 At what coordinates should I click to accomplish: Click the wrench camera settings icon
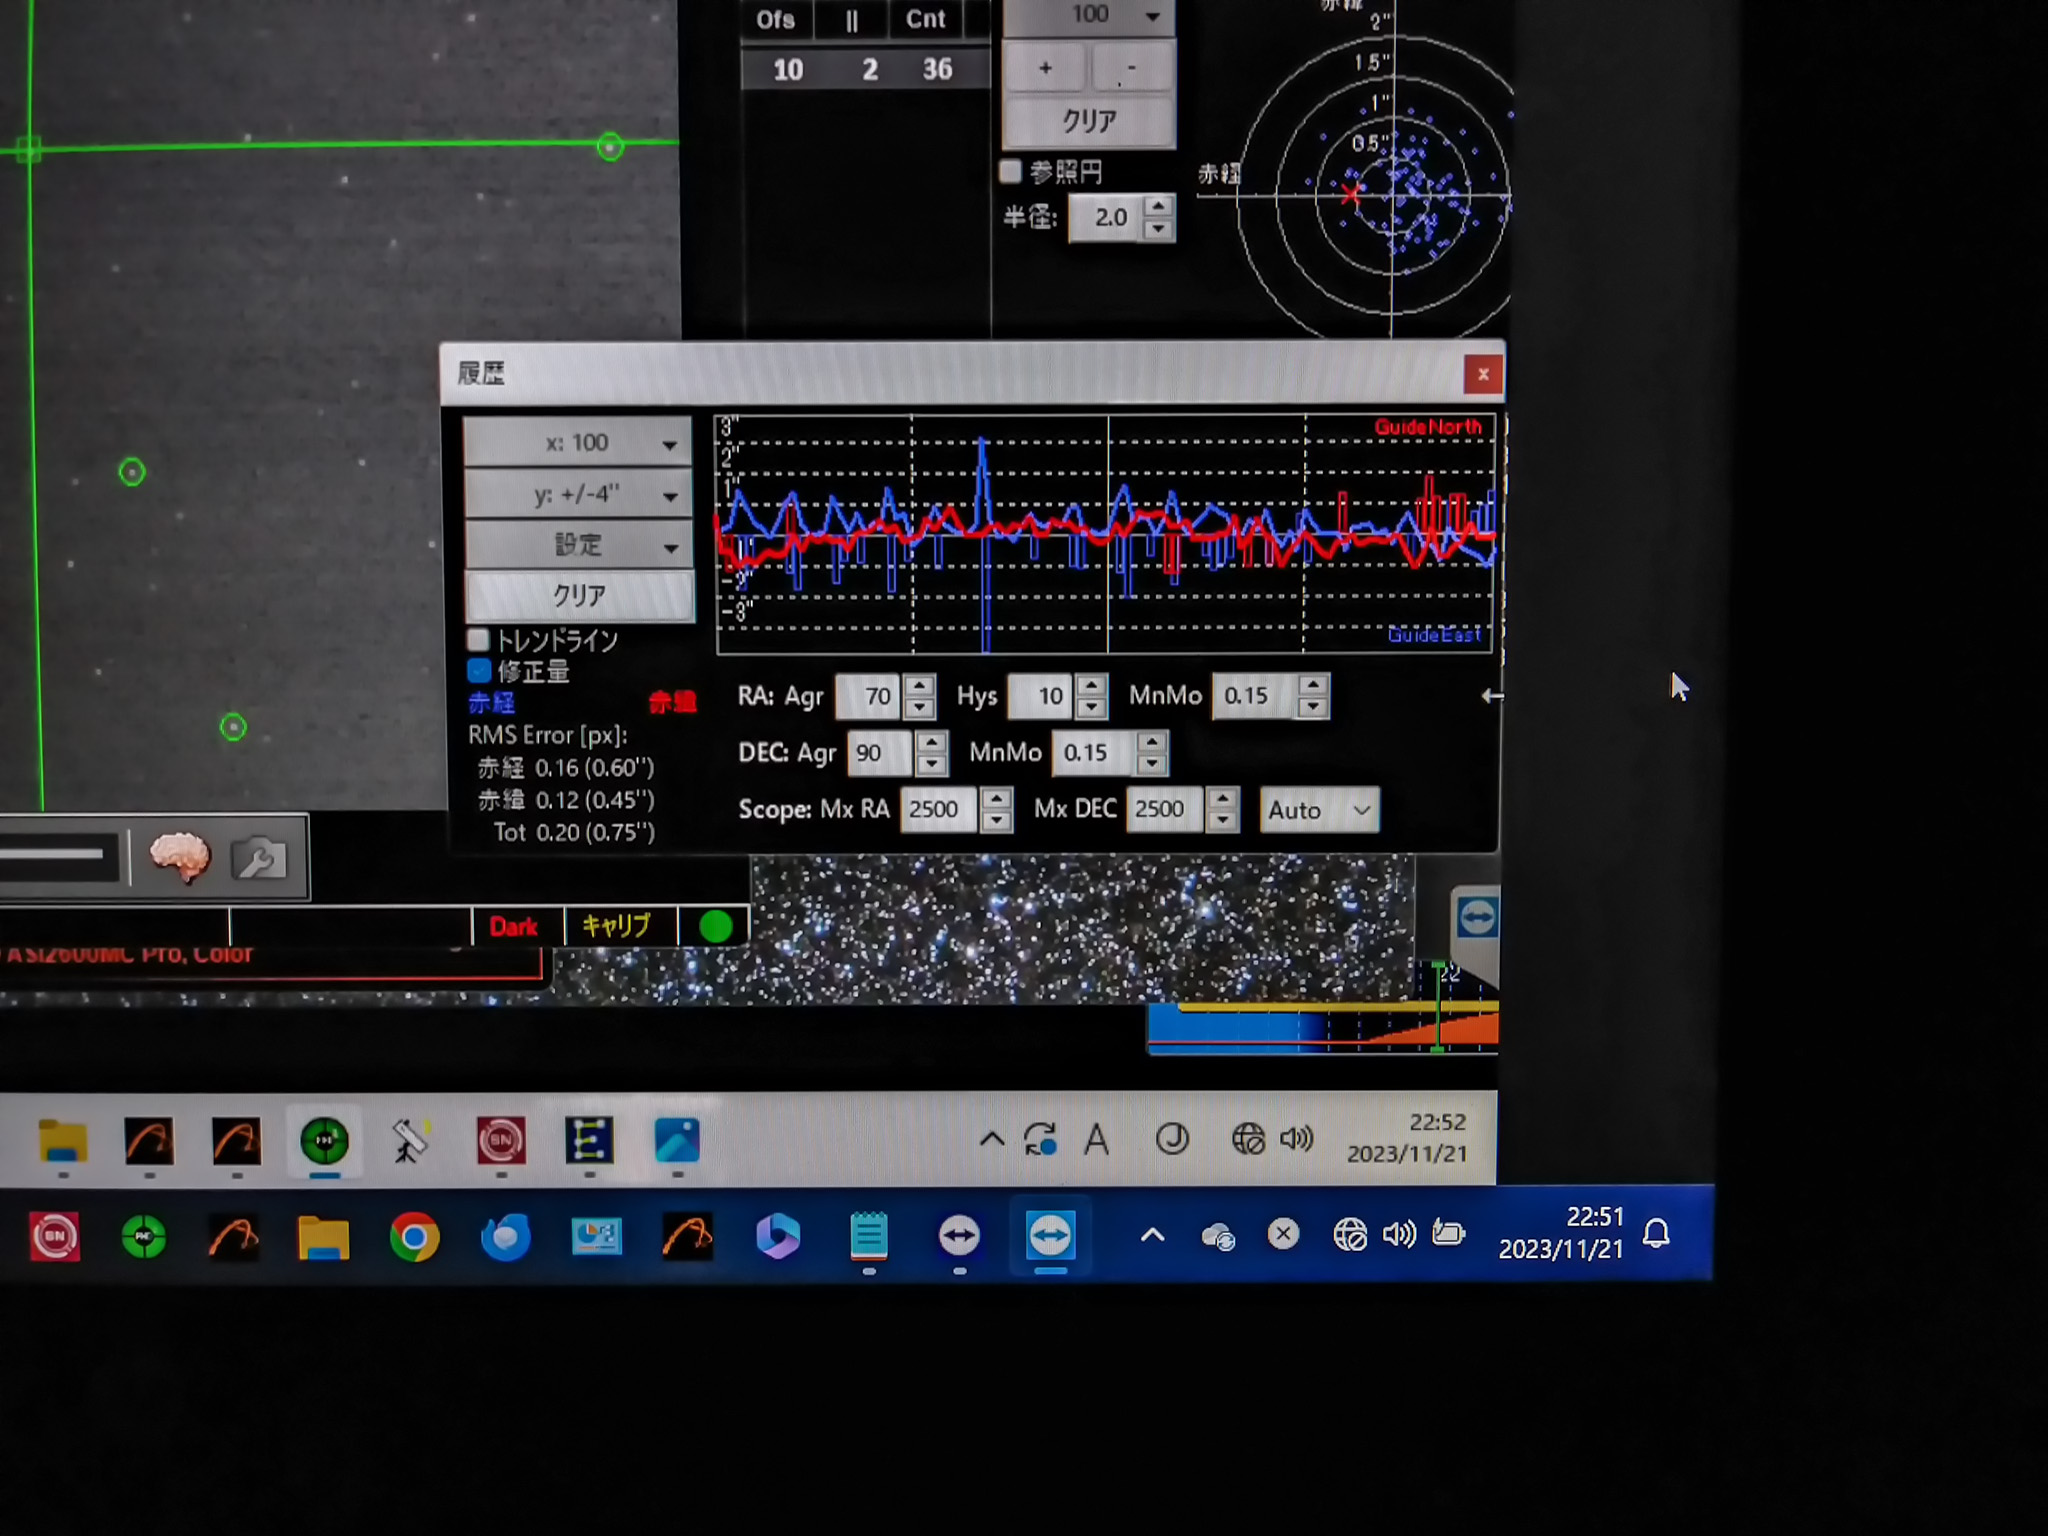pos(259,859)
